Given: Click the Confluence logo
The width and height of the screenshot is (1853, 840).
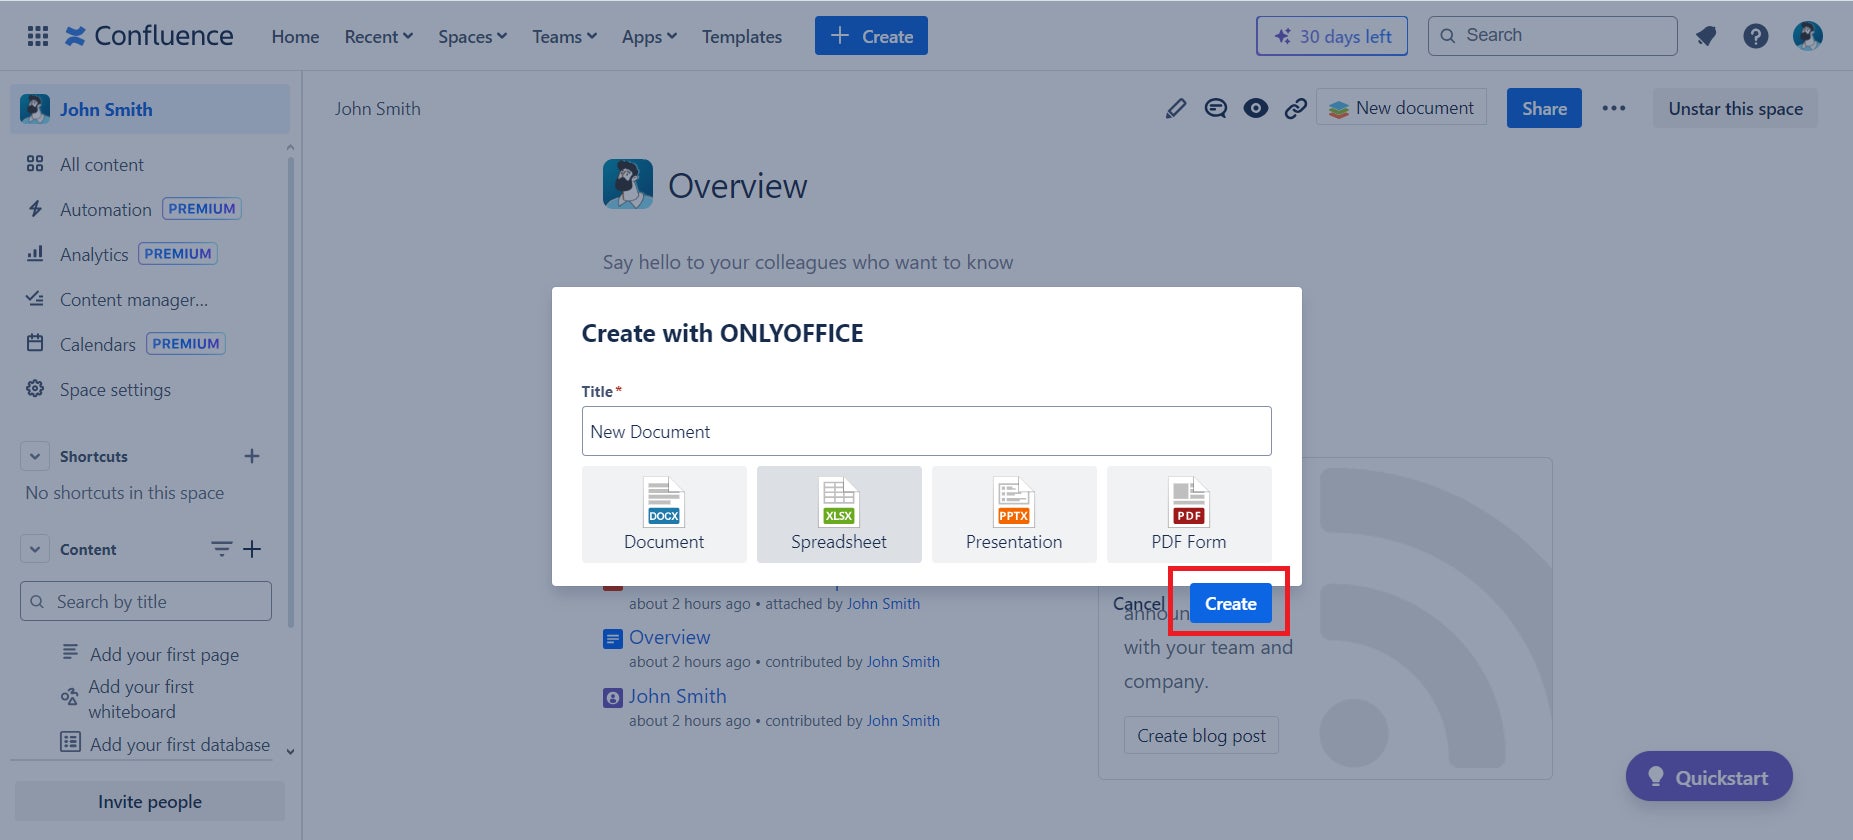Looking at the screenshot, I should (x=149, y=36).
